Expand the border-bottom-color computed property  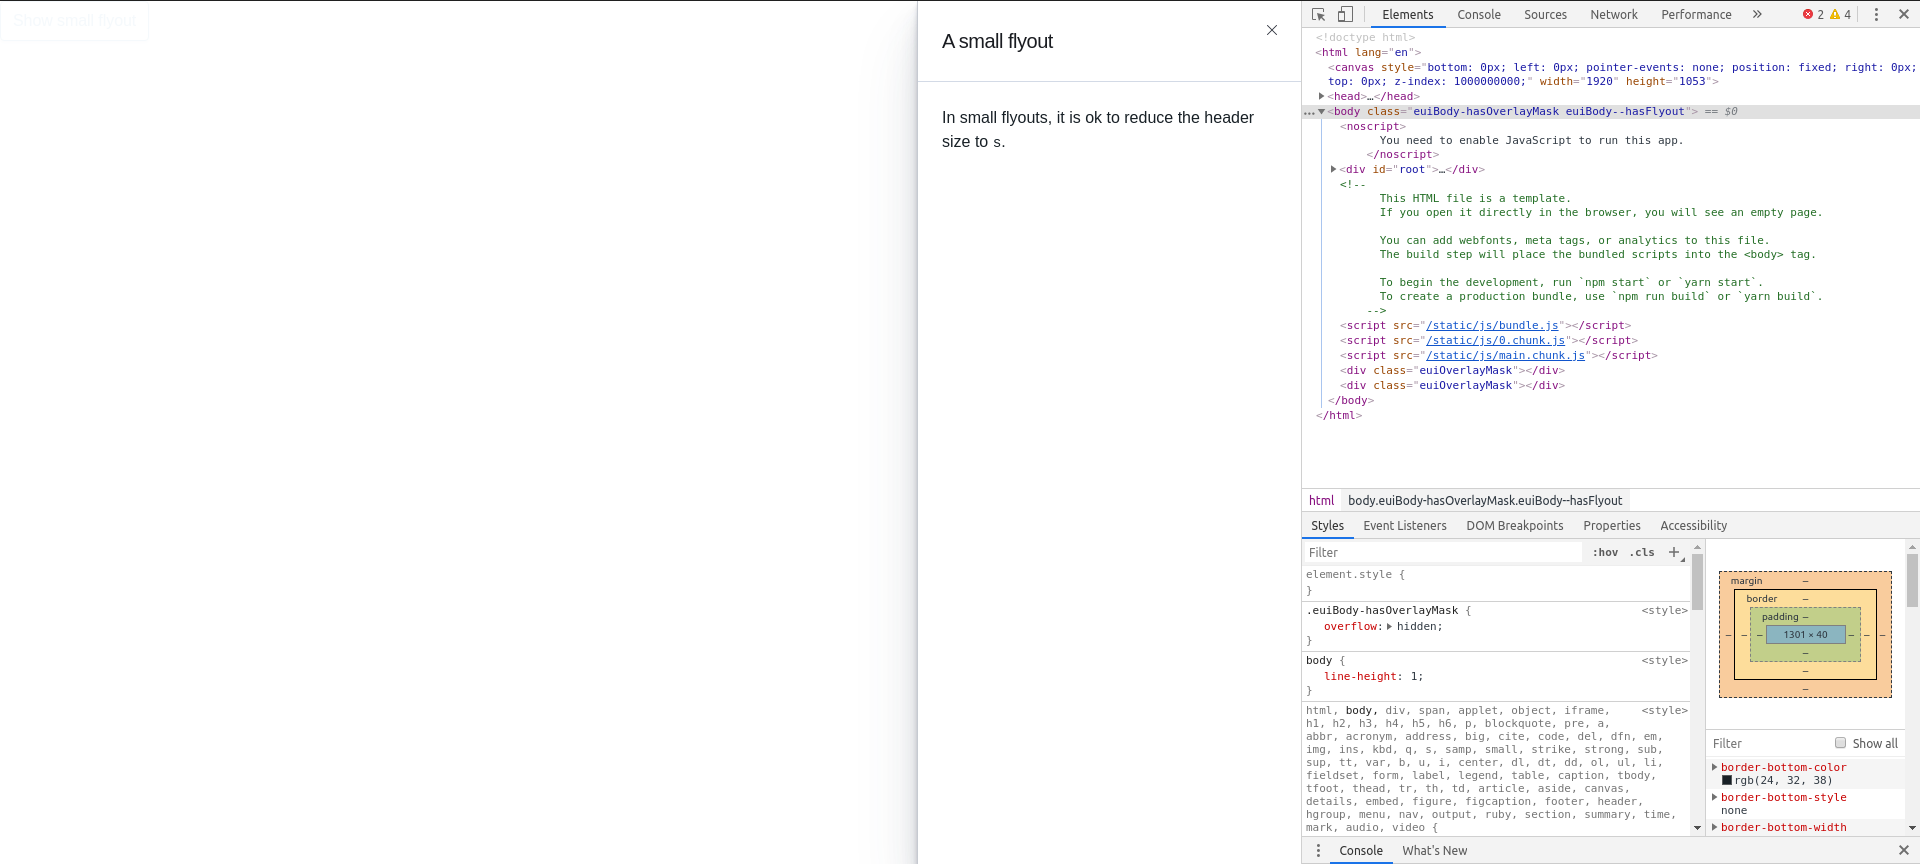[1714, 767]
